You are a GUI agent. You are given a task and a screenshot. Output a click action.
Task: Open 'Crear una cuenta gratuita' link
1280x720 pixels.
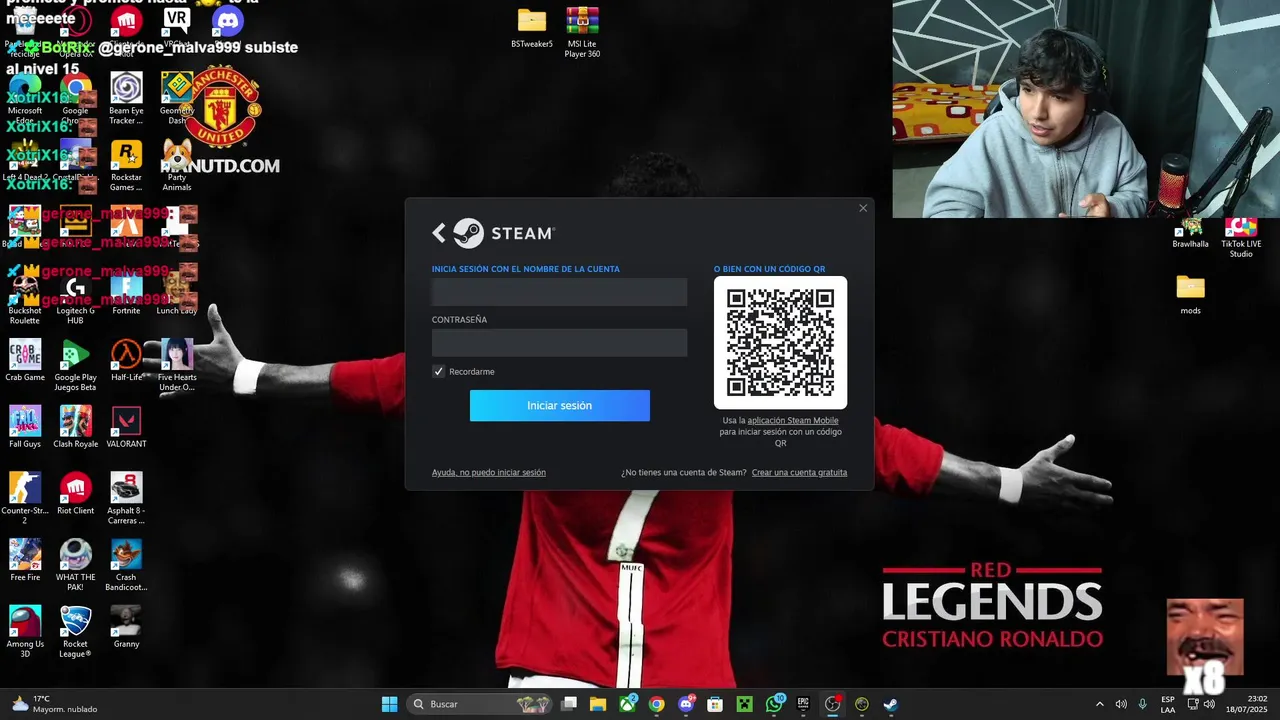pos(799,472)
